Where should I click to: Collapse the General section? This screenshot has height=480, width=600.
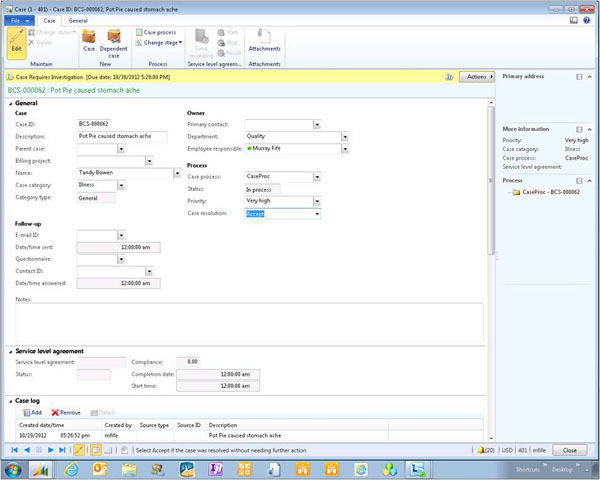pos(11,102)
